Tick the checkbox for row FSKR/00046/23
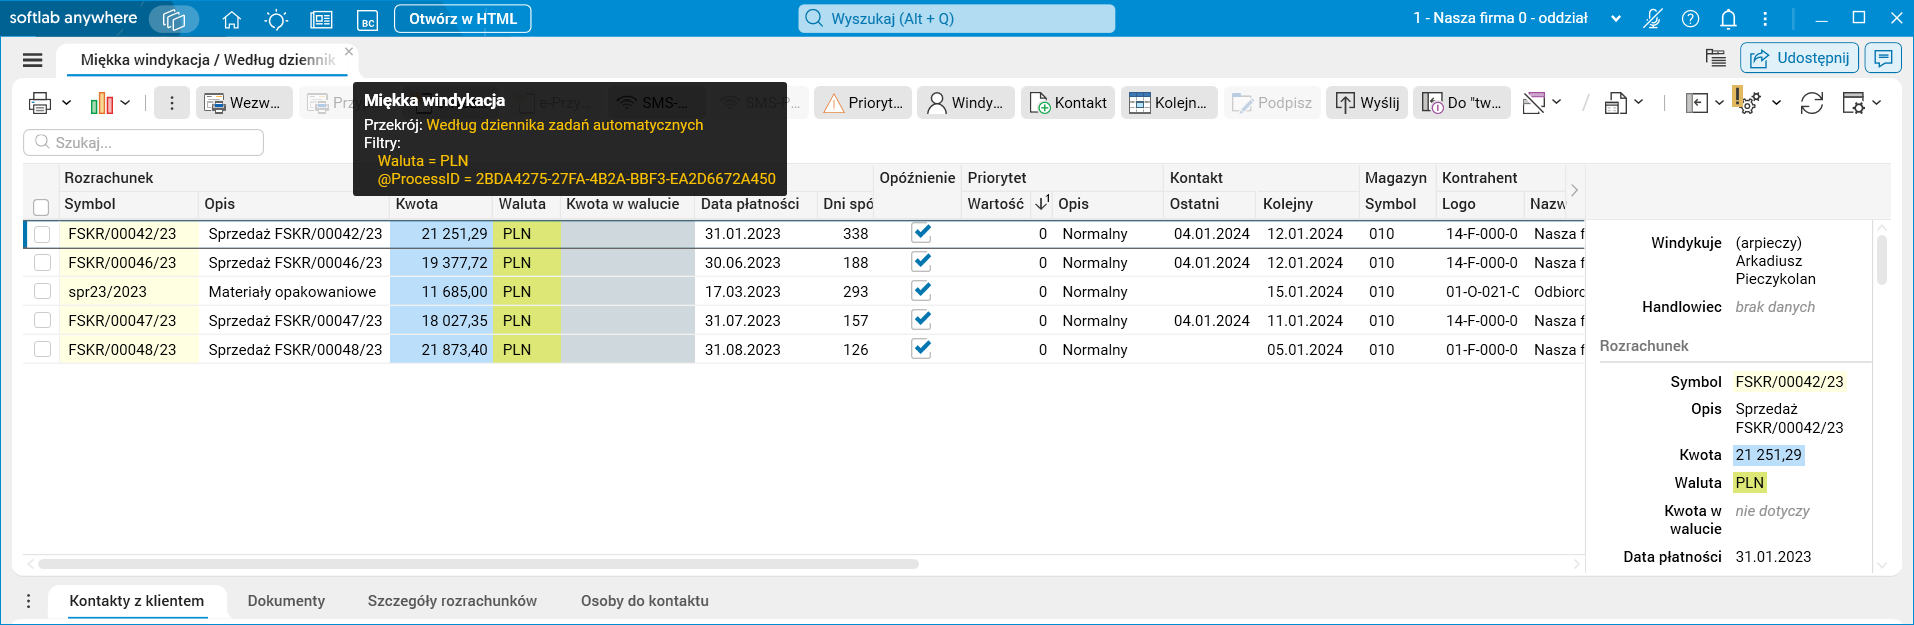The width and height of the screenshot is (1914, 625). (42, 263)
